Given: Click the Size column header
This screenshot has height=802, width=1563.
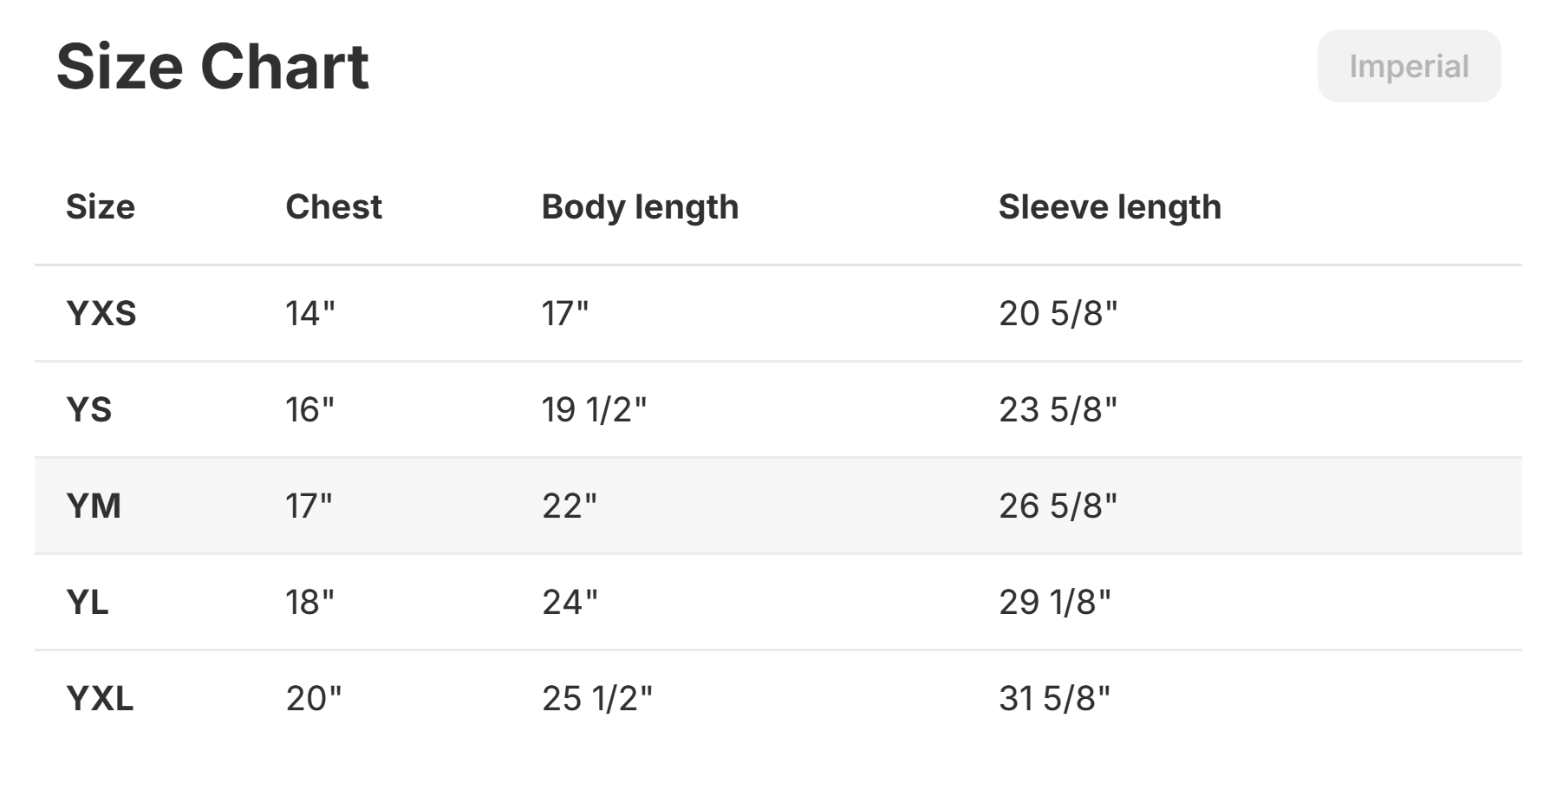Looking at the screenshot, I should pos(100,207).
